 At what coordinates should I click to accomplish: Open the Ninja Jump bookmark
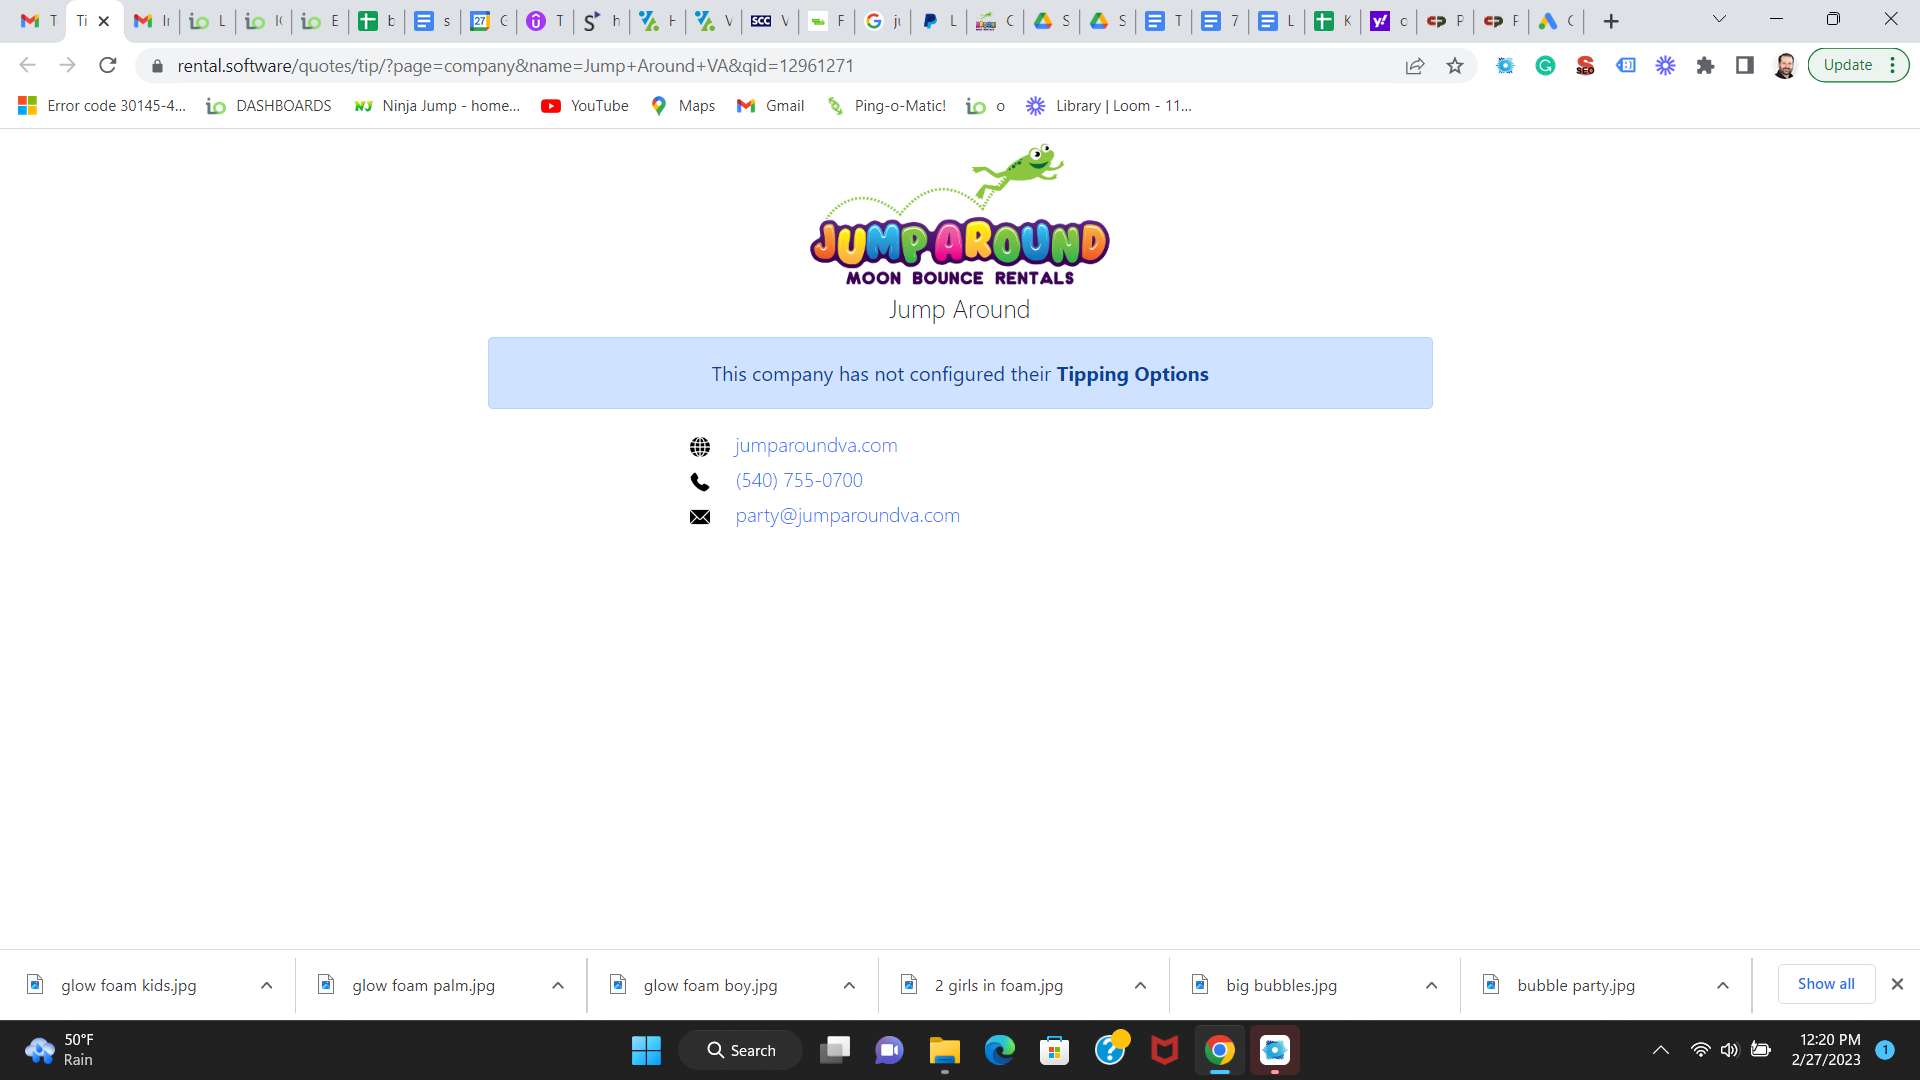pyautogui.click(x=438, y=106)
